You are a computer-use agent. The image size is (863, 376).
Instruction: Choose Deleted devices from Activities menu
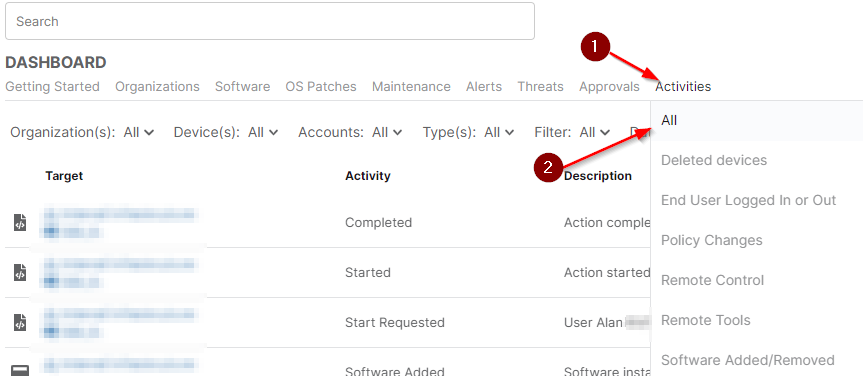tap(757, 160)
